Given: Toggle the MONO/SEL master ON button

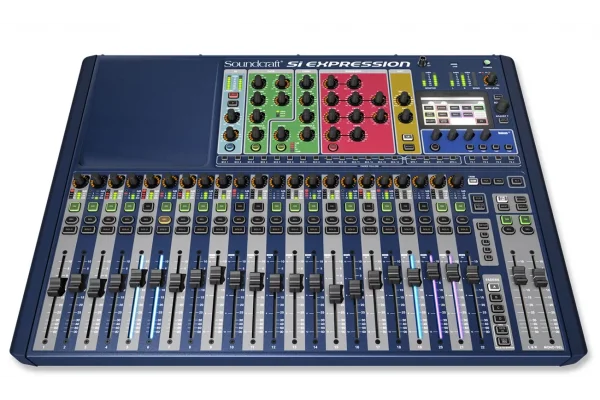Looking at the screenshot, I should [x=525, y=220].
